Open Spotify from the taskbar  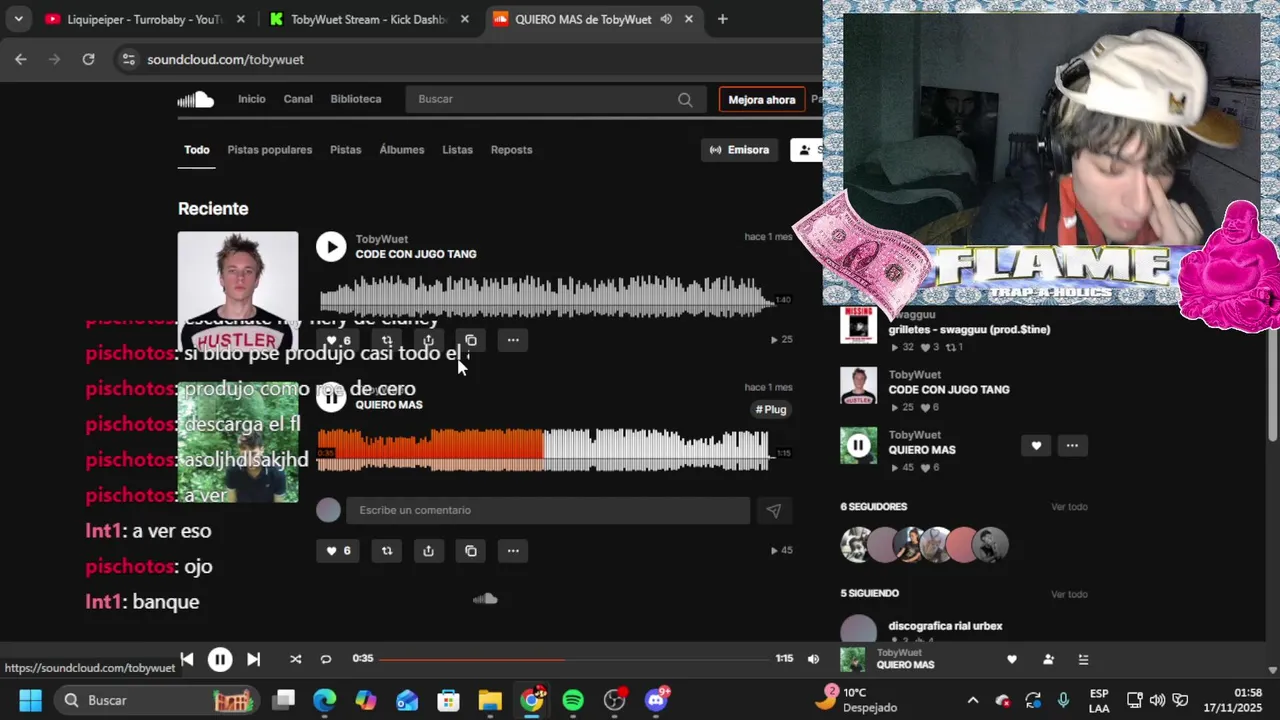[573, 700]
